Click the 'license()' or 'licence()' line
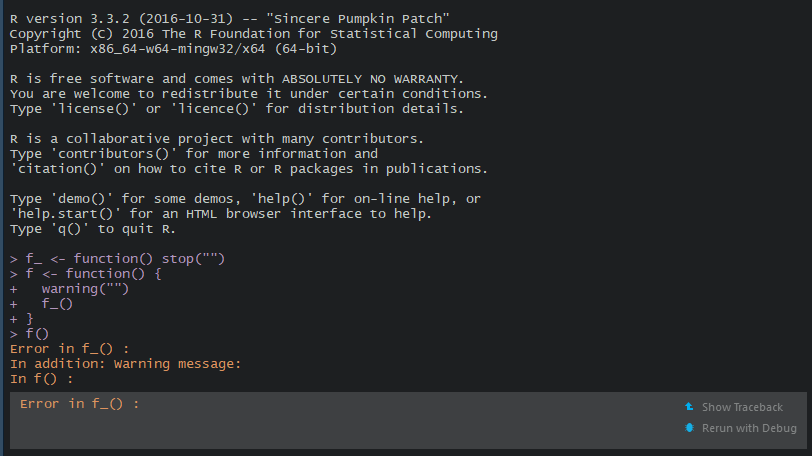 click(x=237, y=109)
